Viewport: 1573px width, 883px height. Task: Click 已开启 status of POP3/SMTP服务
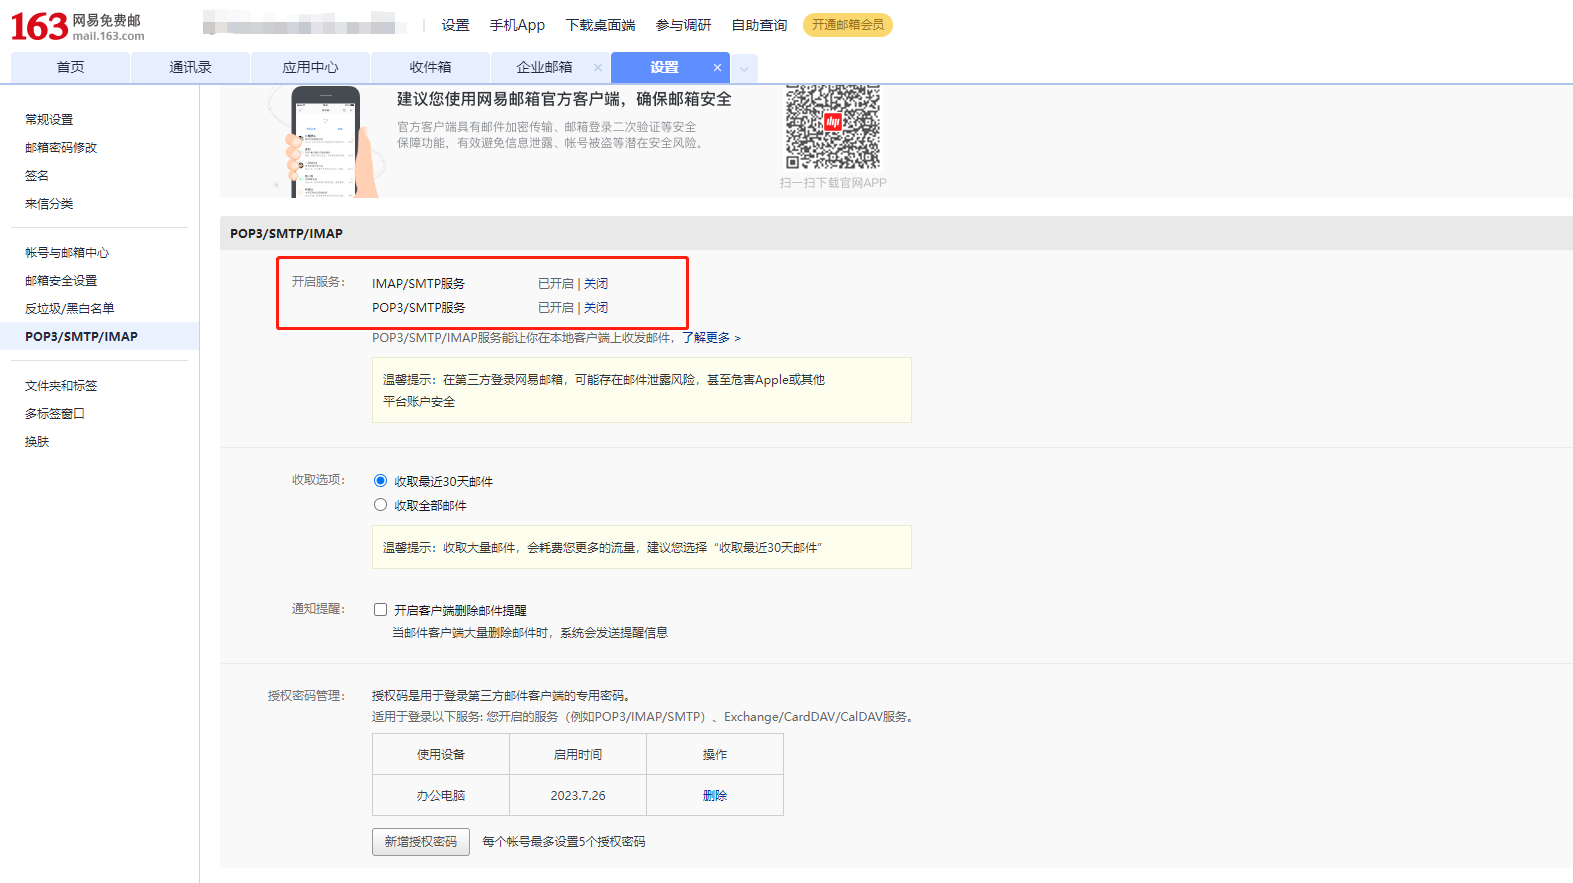pyautogui.click(x=556, y=307)
